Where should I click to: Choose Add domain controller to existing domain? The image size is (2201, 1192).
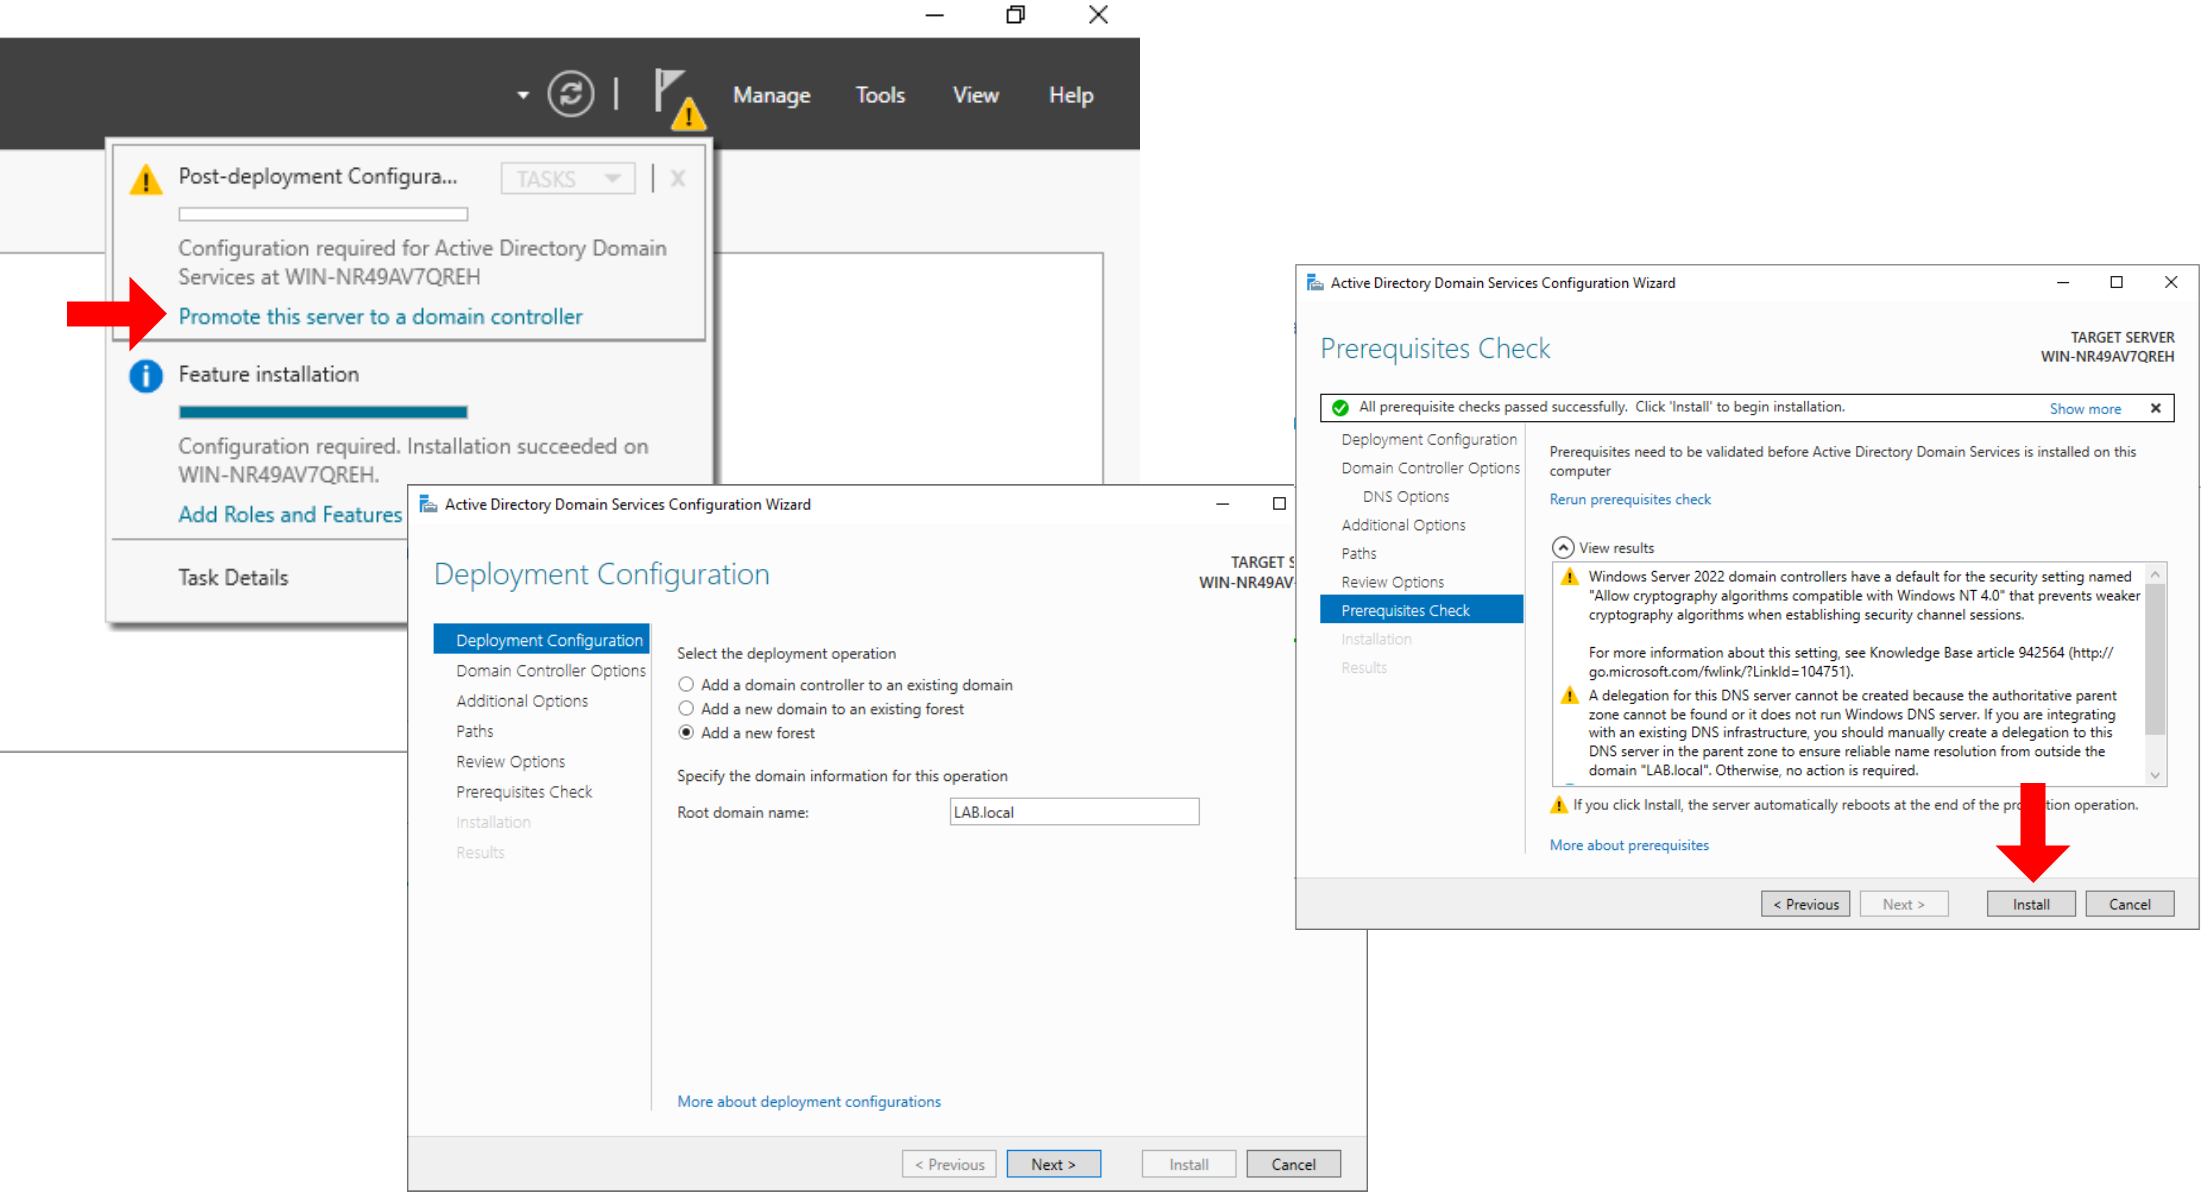click(686, 685)
